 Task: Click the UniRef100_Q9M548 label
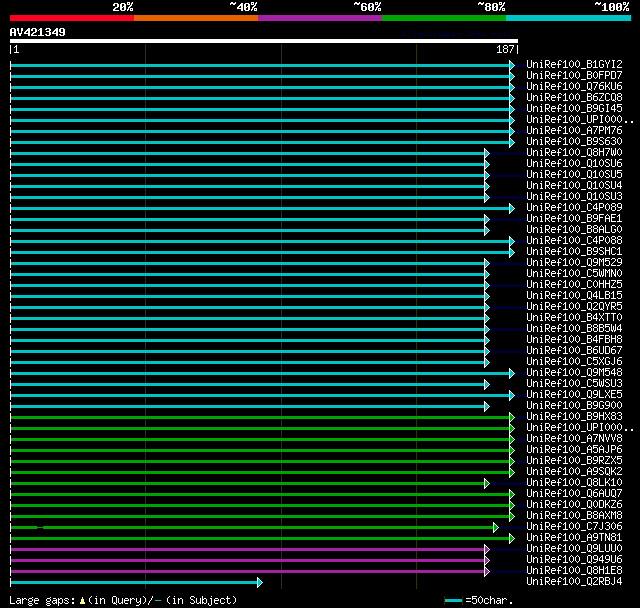[x=574, y=373]
